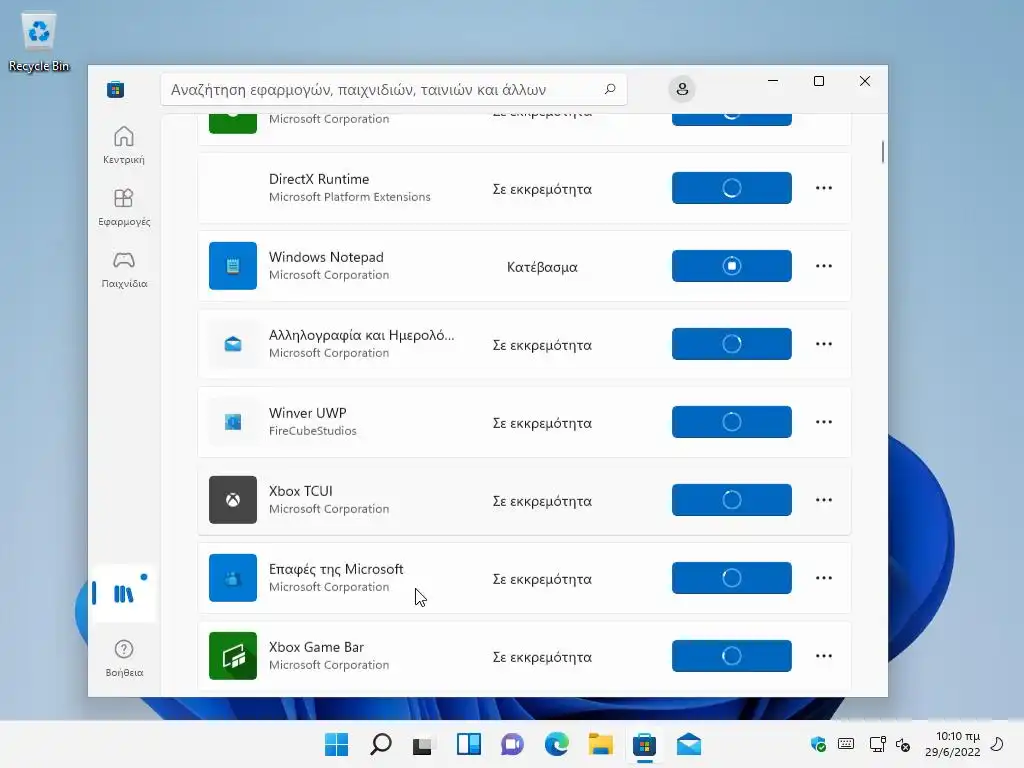
Task: Click DirectX Runtime pending progress button
Action: point(731,188)
